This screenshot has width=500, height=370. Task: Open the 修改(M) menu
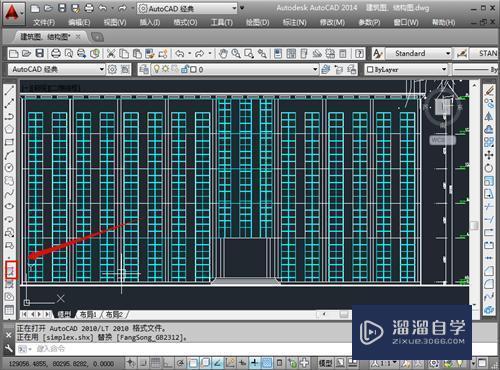tap(332, 23)
